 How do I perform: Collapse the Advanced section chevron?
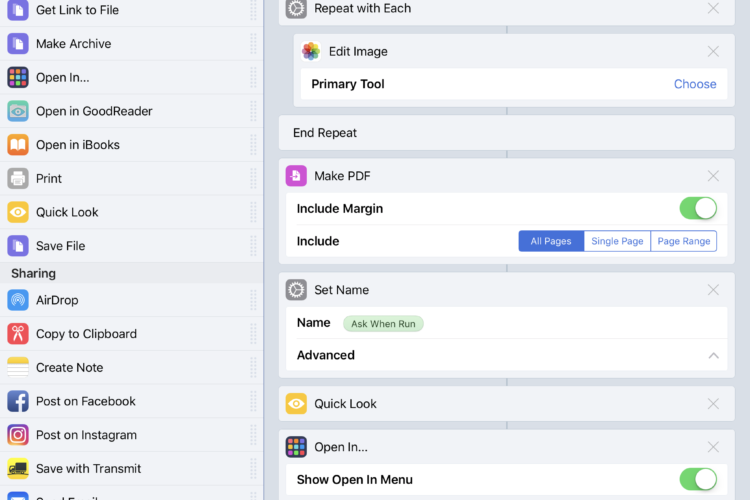coord(713,356)
